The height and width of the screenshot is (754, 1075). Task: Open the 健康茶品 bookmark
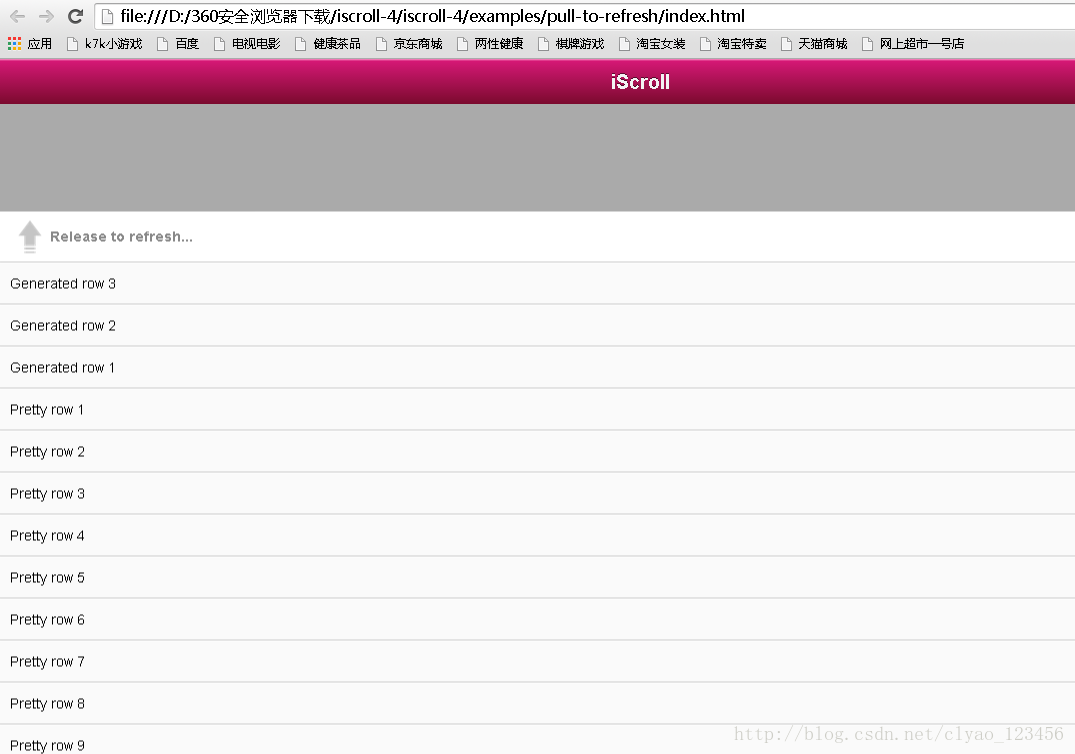click(328, 44)
